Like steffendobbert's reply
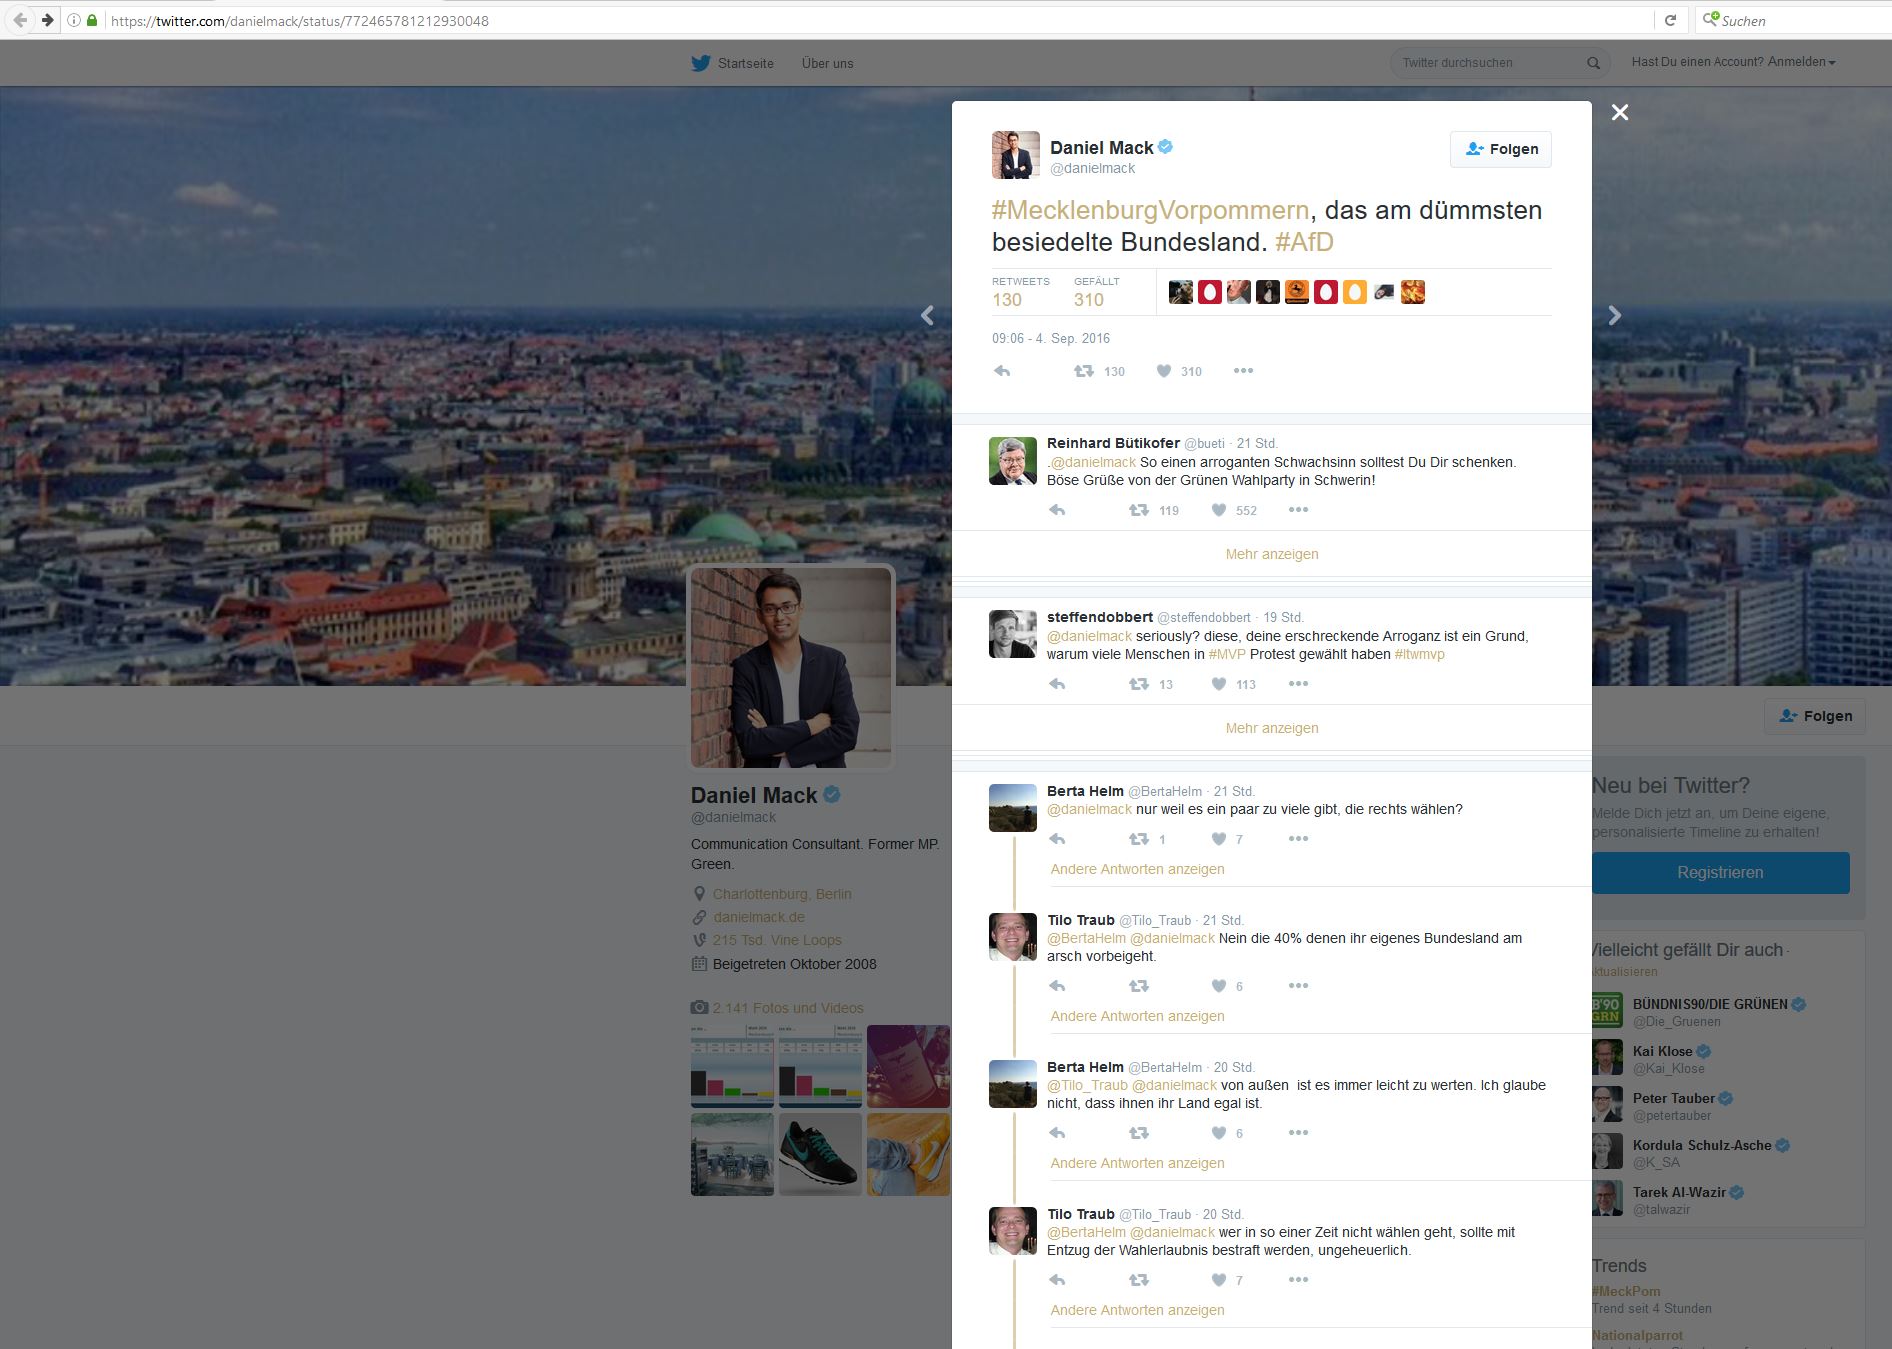This screenshot has width=1892, height=1349. (1219, 684)
